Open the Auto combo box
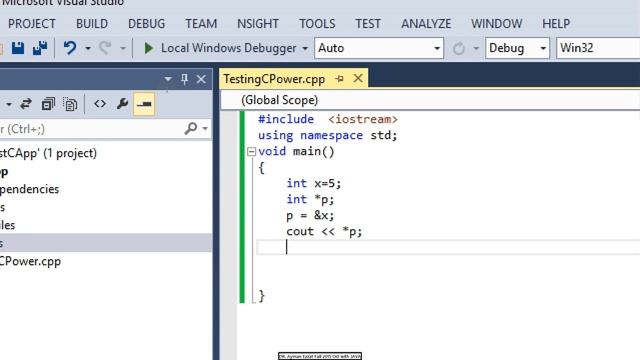640x360 pixels. [x=379, y=48]
